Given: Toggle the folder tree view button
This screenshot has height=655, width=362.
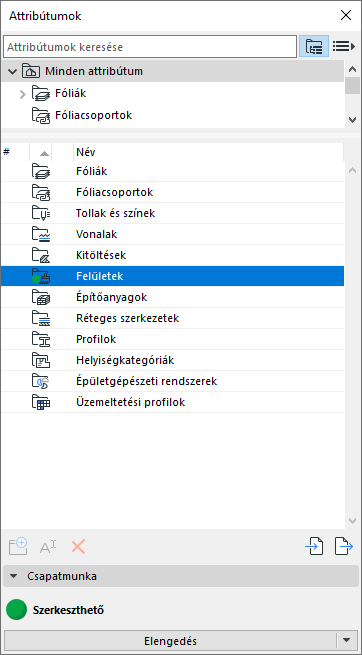Looking at the screenshot, I should 314,46.
